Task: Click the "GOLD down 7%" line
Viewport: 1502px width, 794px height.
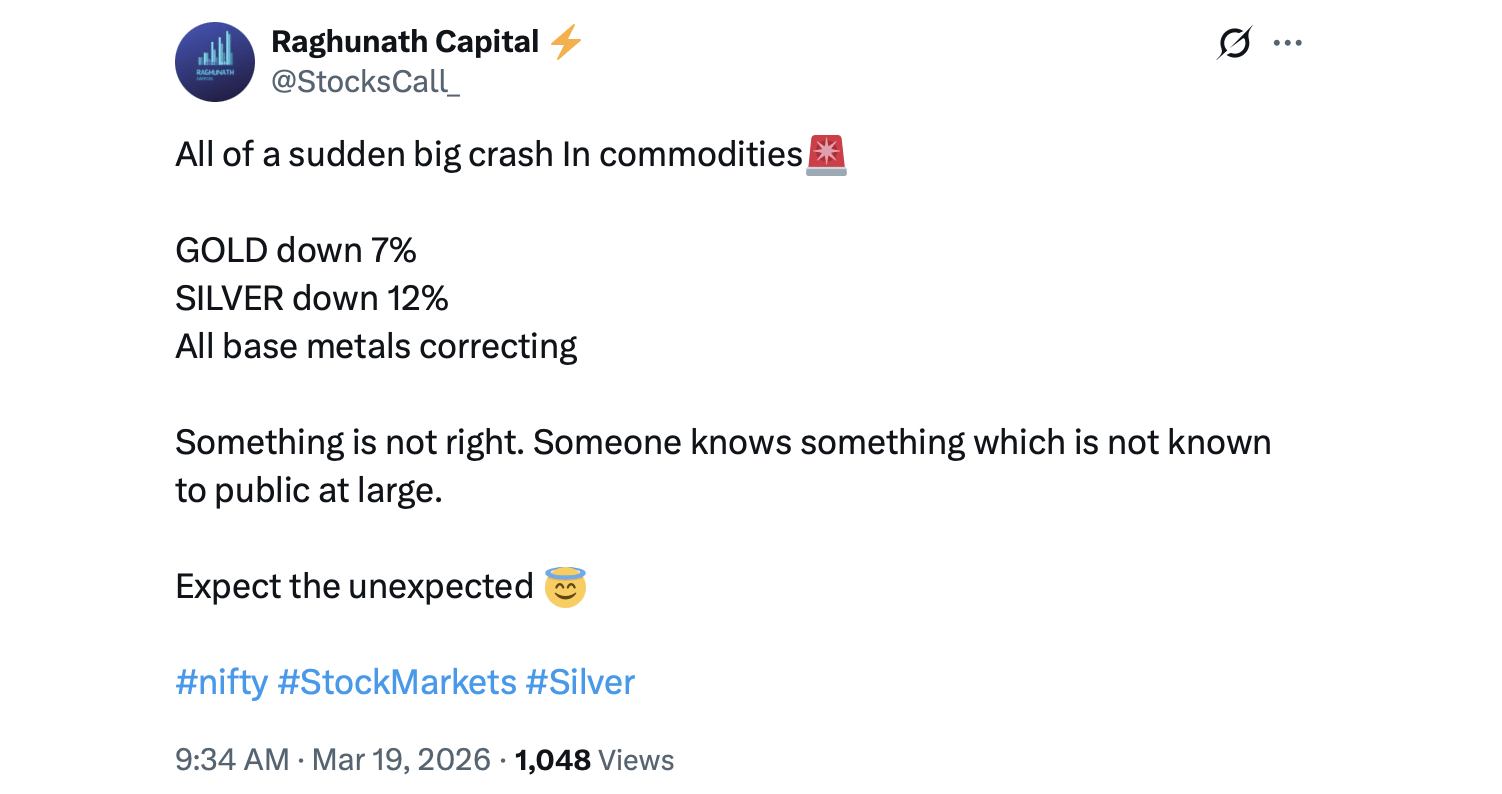Action: pos(296,250)
